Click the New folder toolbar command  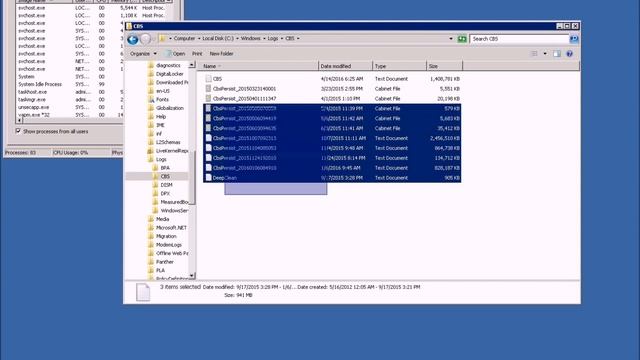pos(221,53)
